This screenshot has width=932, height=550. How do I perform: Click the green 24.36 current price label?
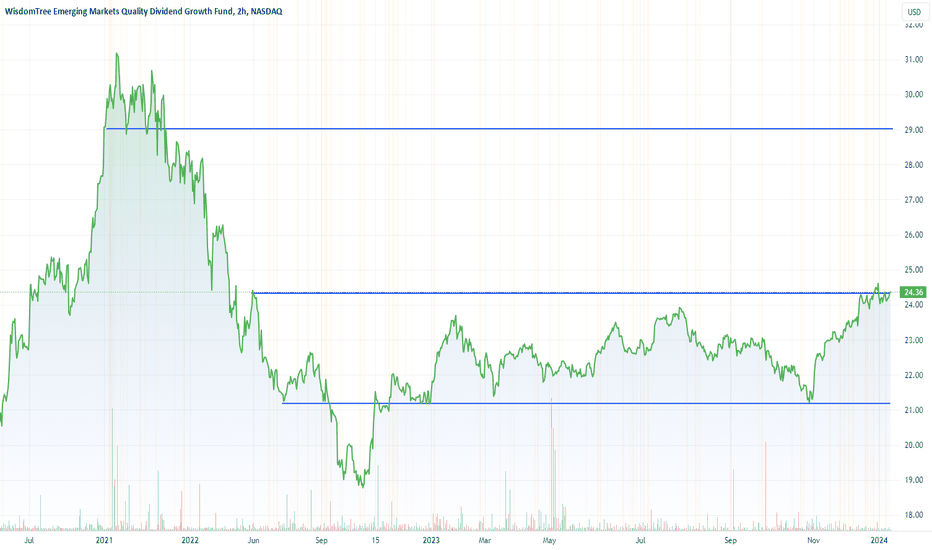[913, 292]
